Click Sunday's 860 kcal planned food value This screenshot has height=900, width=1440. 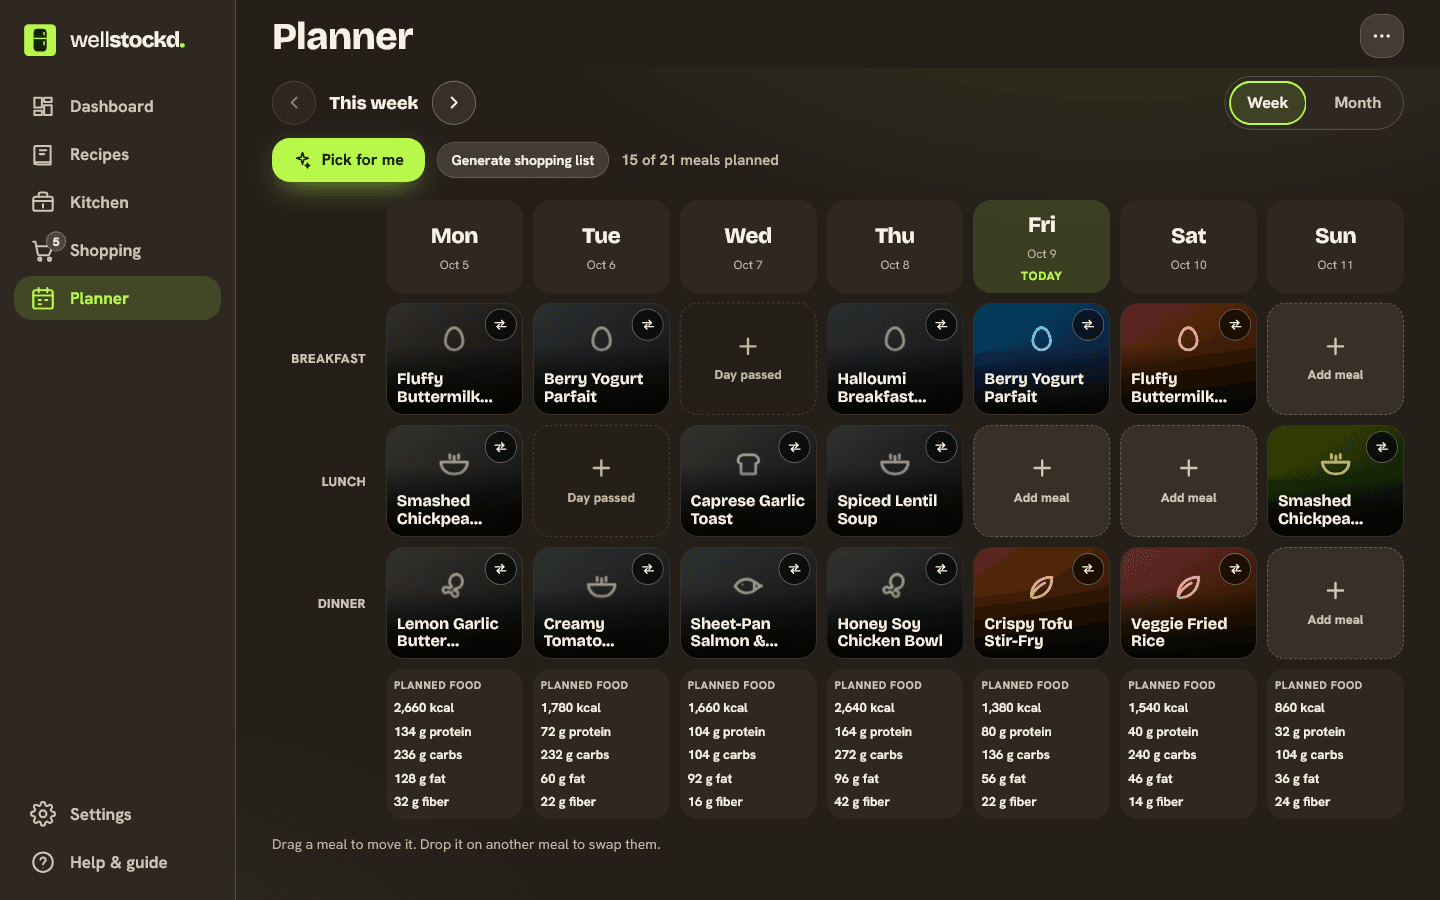(x=1299, y=708)
